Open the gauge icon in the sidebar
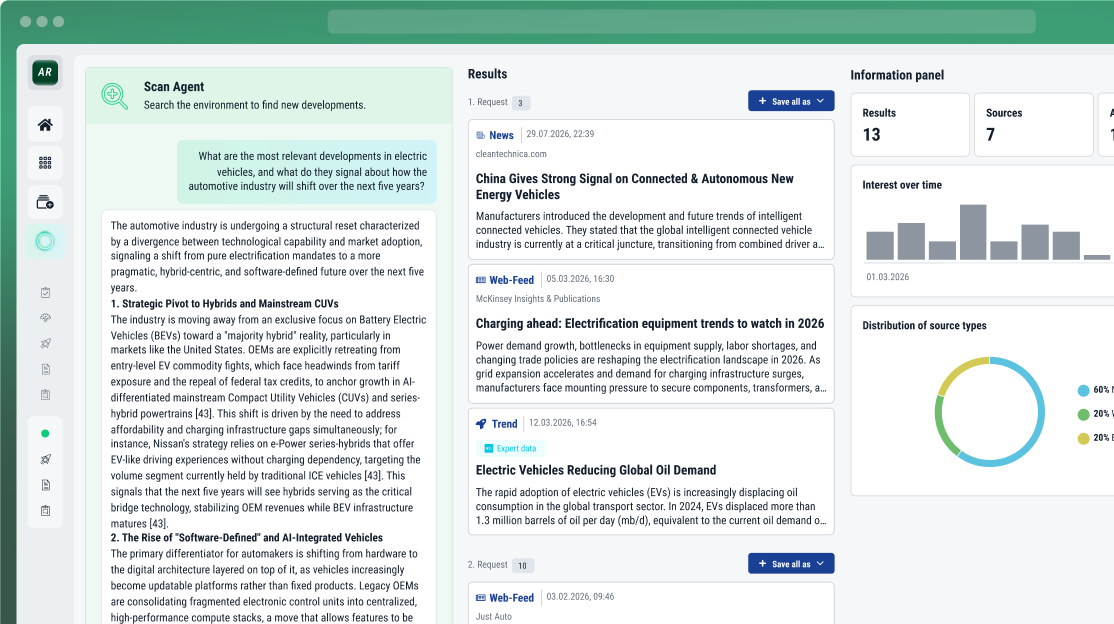The image size is (1114, 624). pos(45,318)
